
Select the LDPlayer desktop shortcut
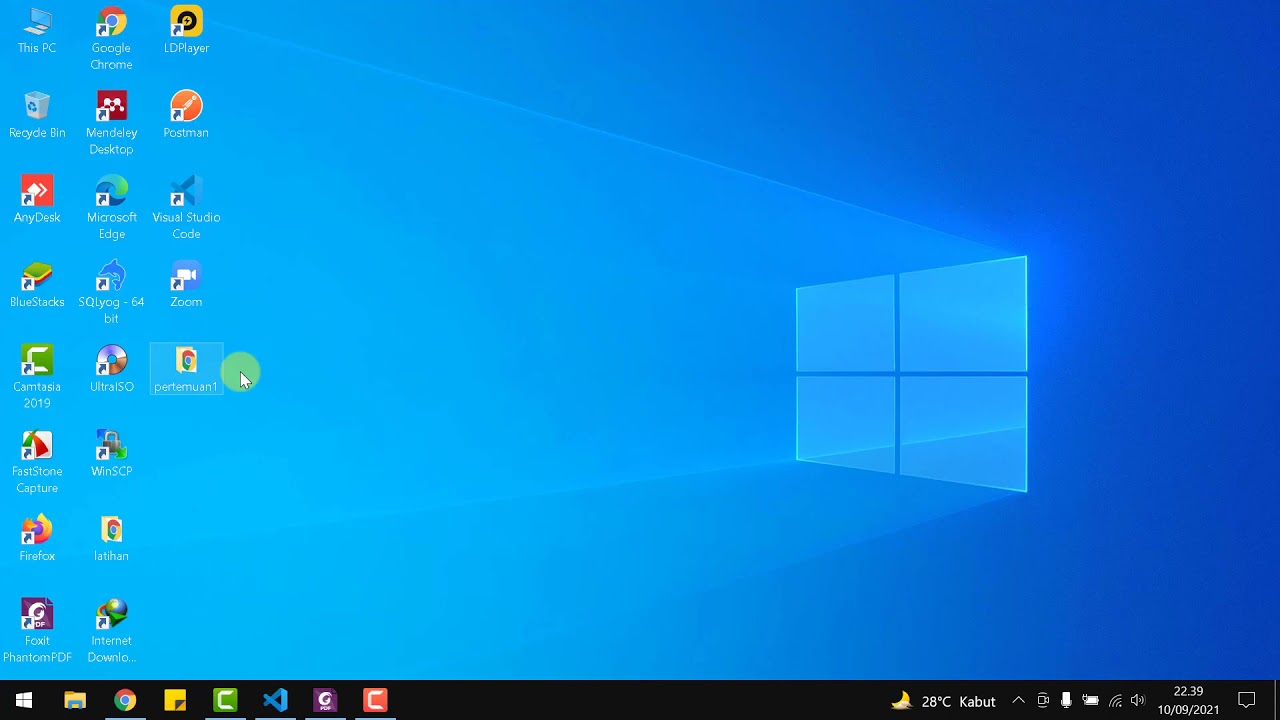pos(186,31)
